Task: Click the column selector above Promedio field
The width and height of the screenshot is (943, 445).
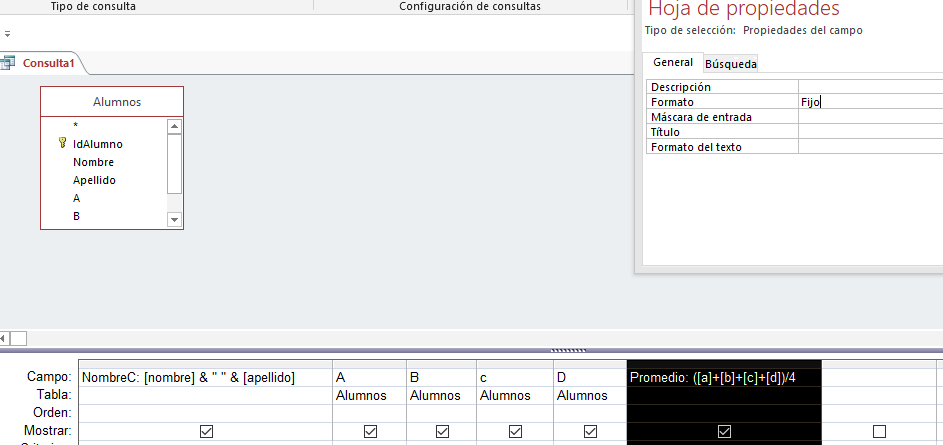Action: pos(724,364)
